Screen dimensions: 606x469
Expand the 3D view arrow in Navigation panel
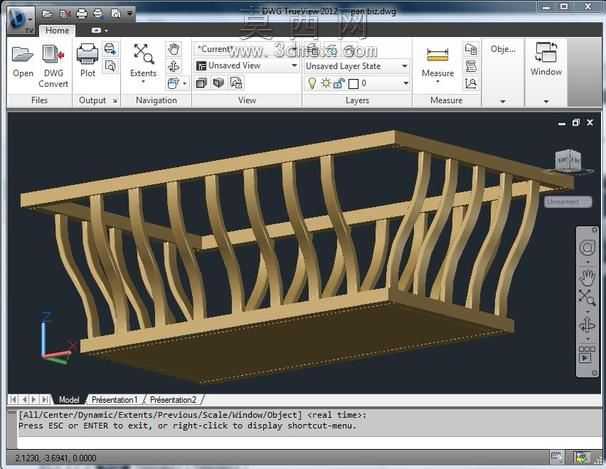pyautogui.click(x=185, y=83)
